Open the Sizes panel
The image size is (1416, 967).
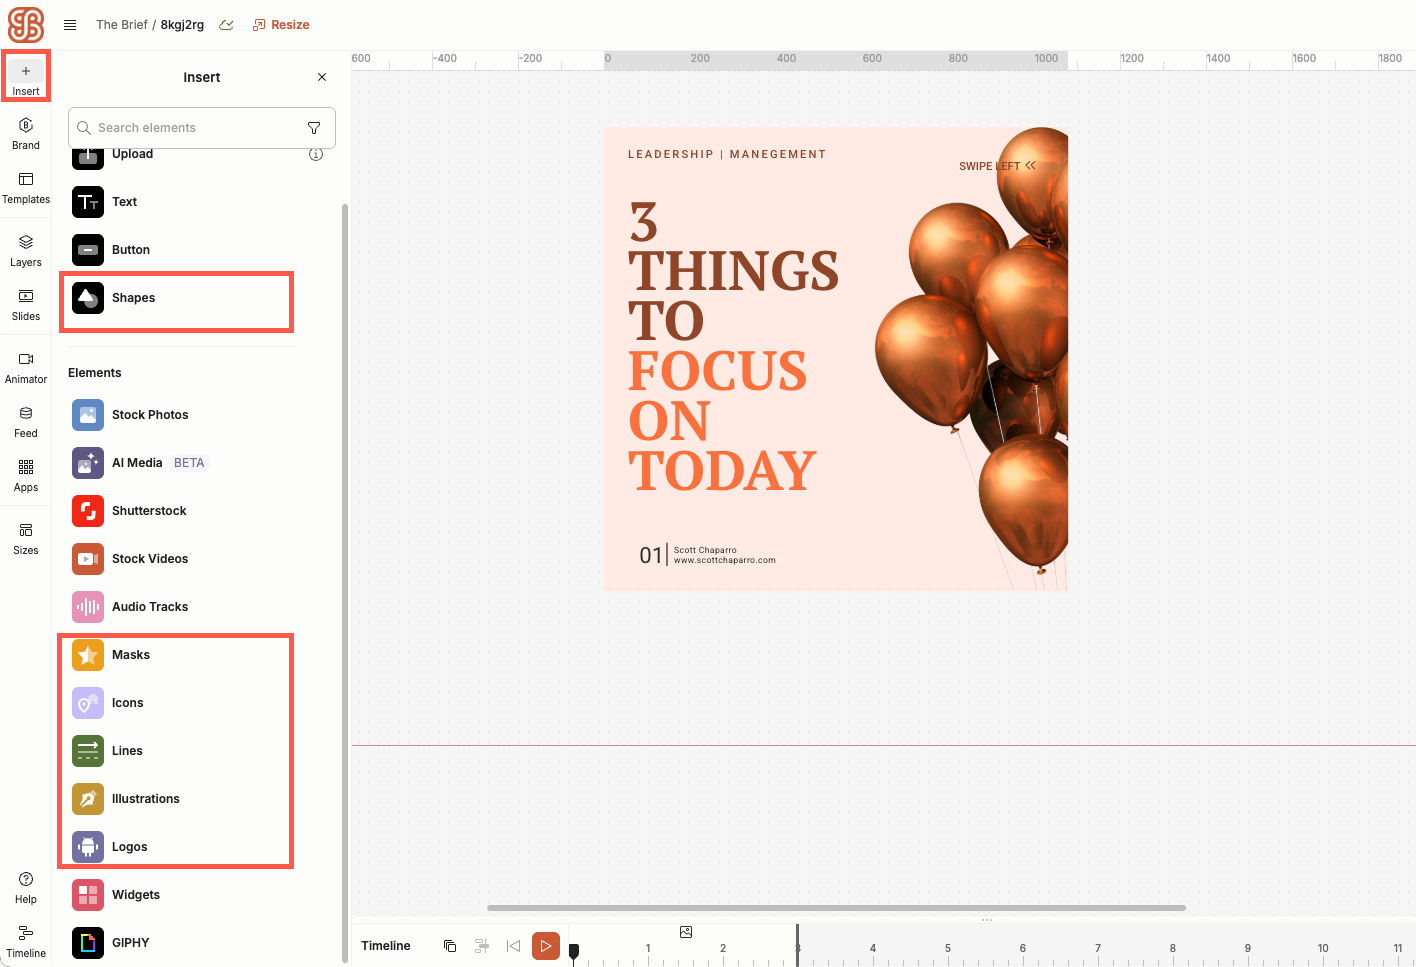coord(26,538)
